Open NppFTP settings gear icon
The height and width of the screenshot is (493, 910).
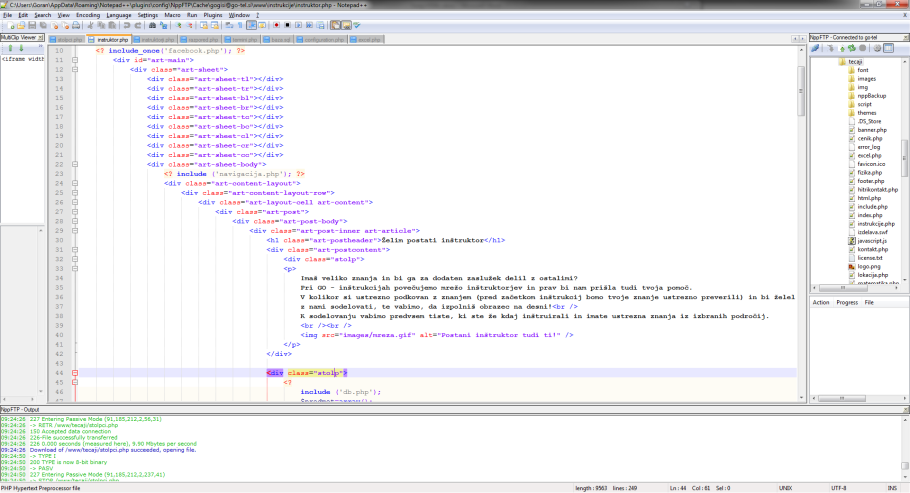coord(878,48)
